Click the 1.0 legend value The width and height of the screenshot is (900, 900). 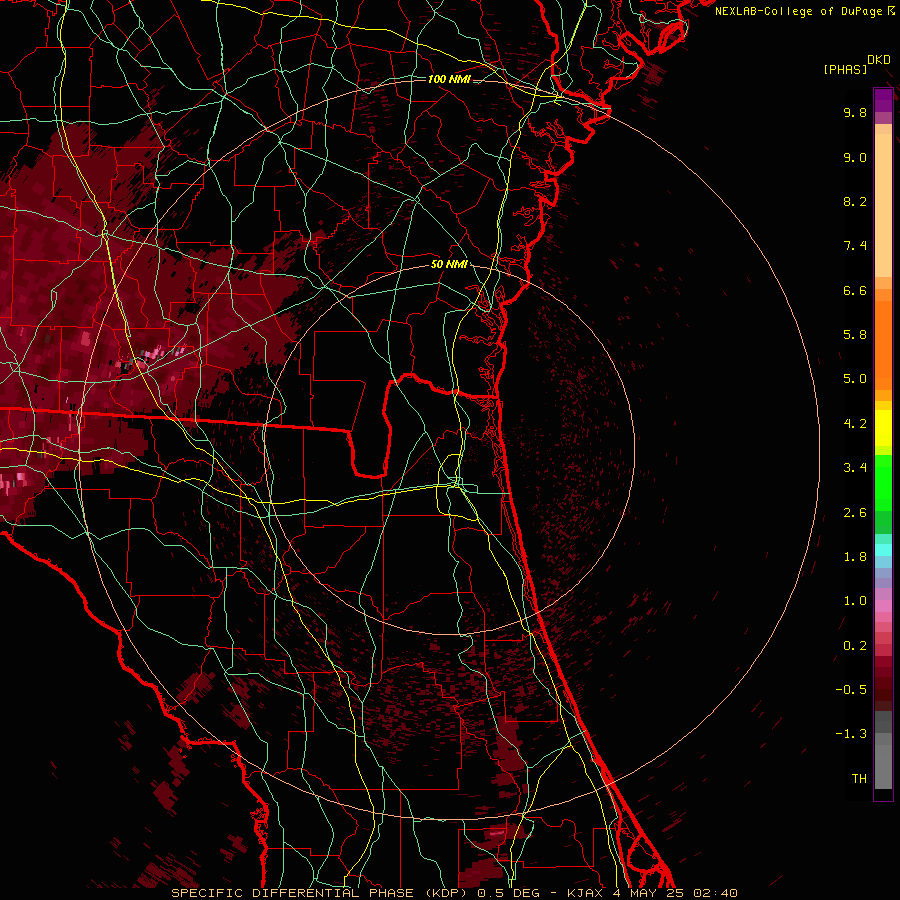click(855, 601)
